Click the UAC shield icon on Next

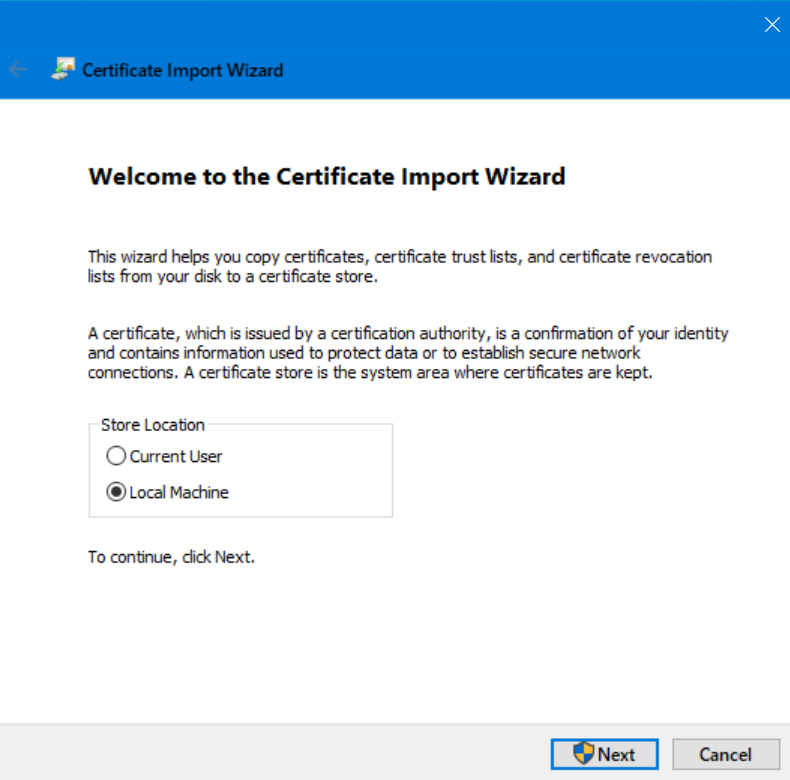click(584, 753)
